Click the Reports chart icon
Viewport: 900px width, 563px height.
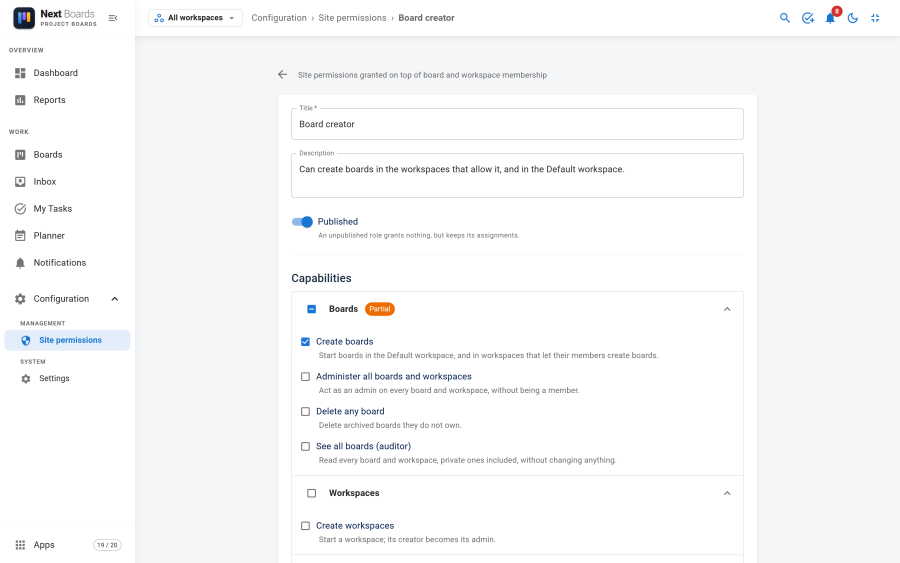click(x=20, y=100)
